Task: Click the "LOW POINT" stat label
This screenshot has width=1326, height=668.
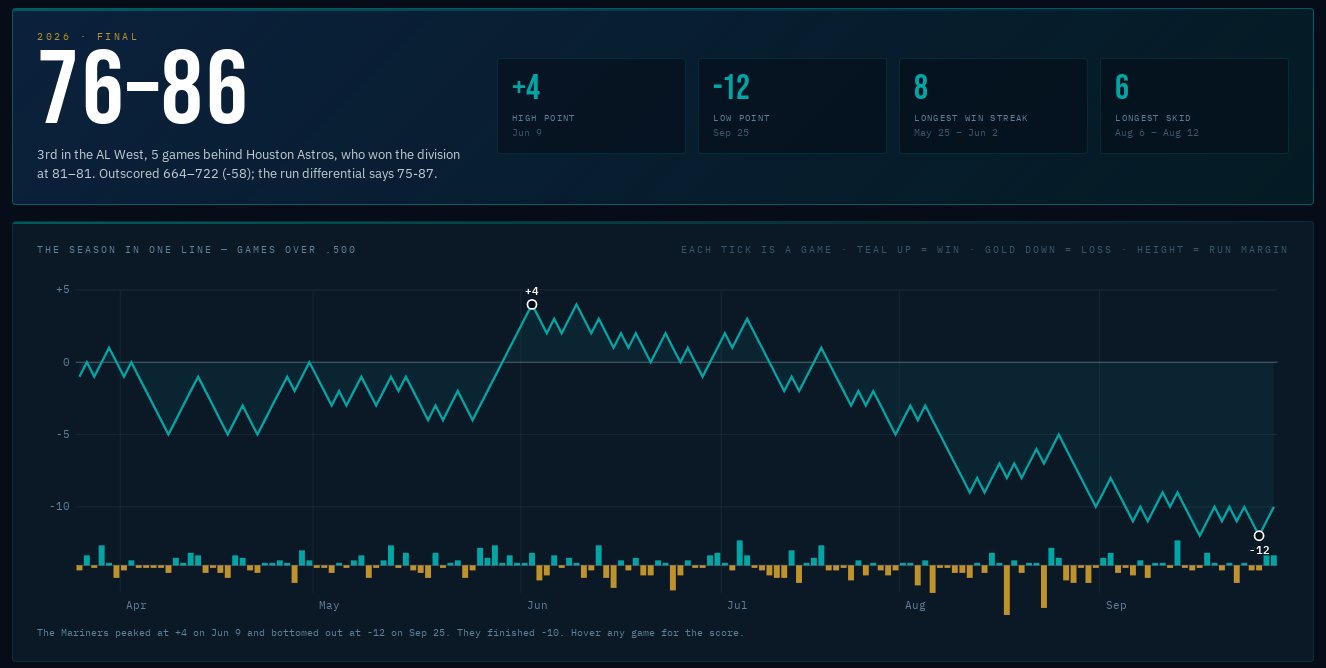Action: (x=741, y=118)
